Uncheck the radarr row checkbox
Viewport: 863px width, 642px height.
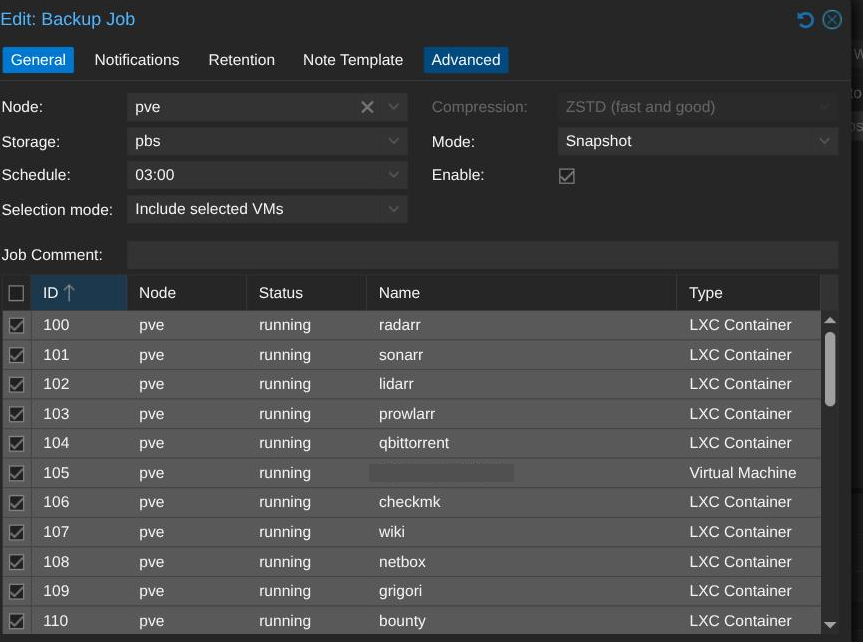click(17, 325)
